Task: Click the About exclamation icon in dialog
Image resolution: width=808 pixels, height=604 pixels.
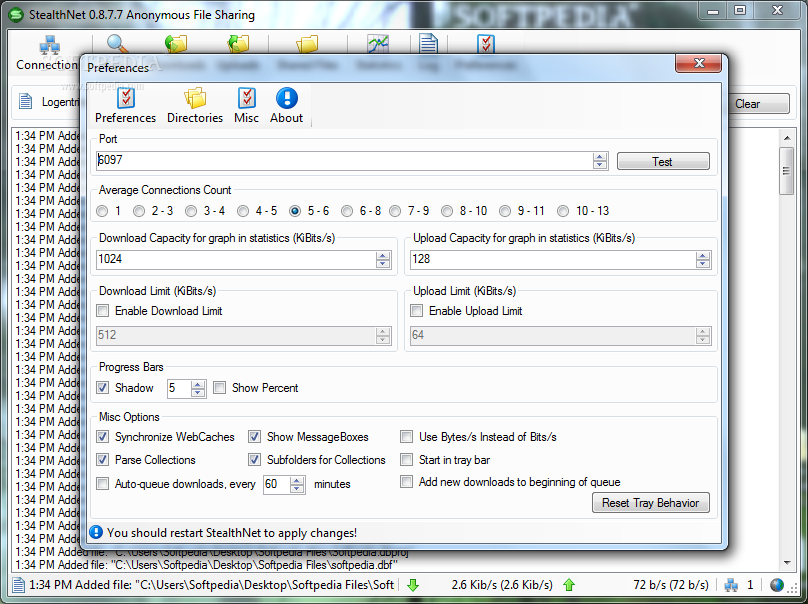Action: click(x=287, y=98)
